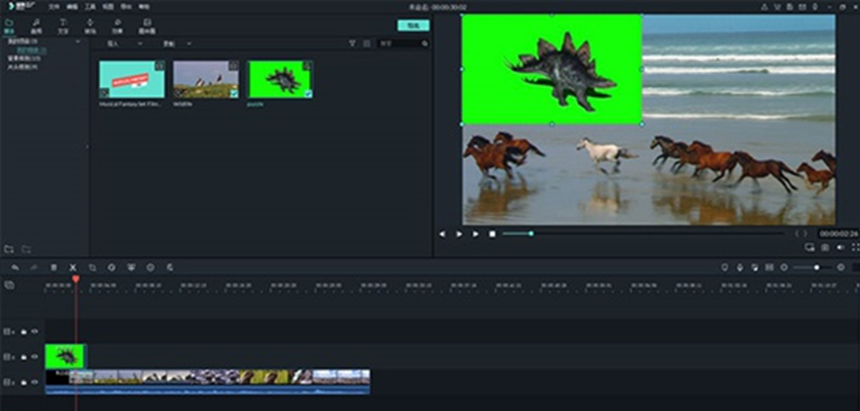
Task: Open the File menu in the menu bar
Action: 54,6
